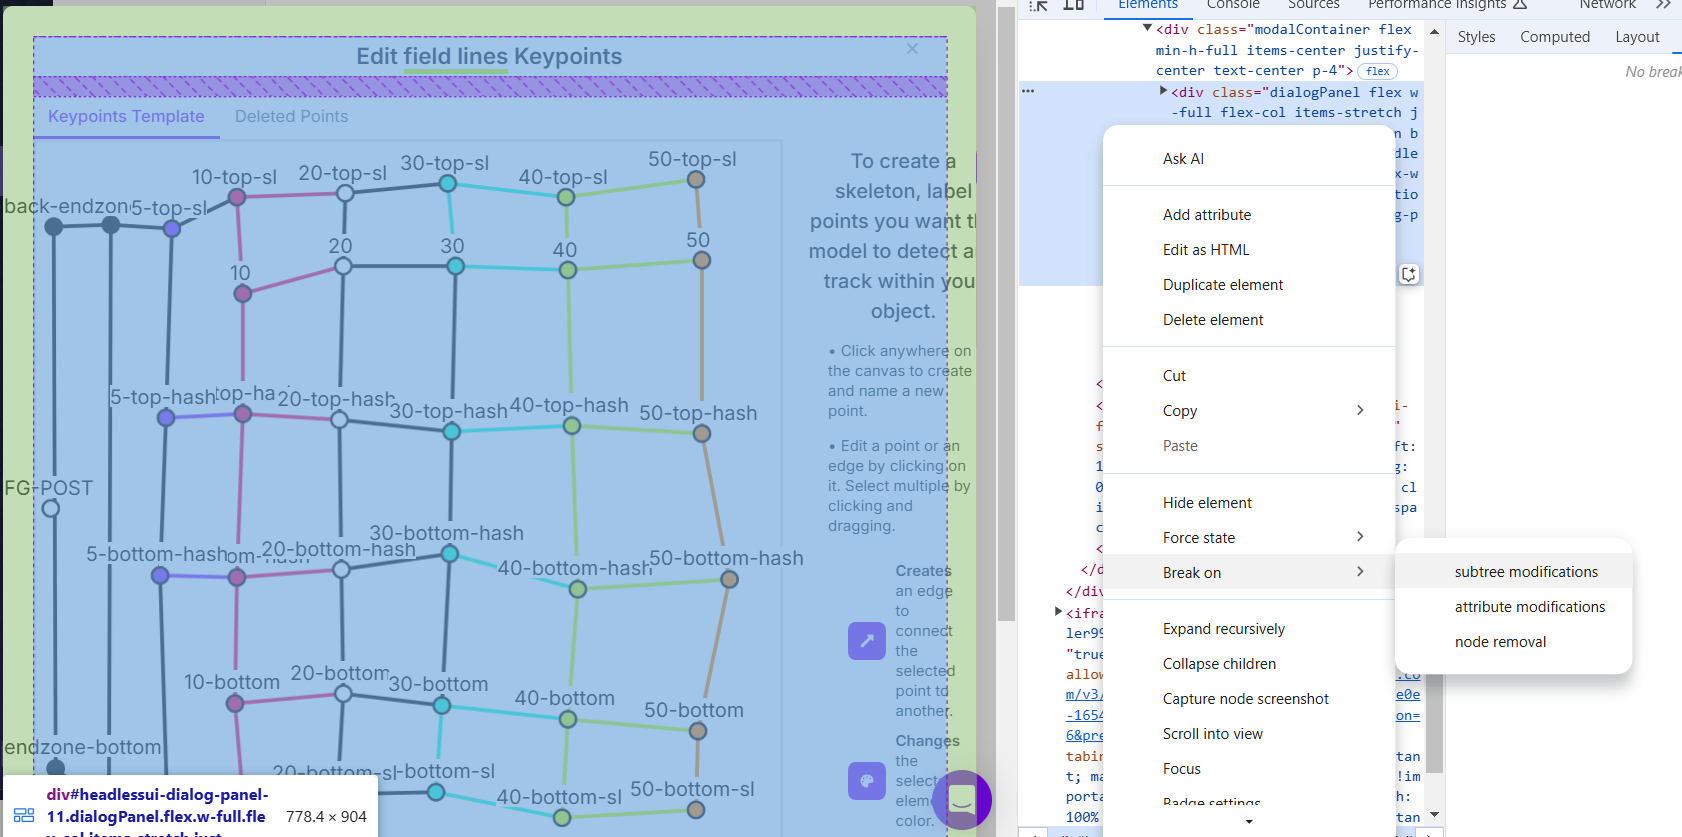This screenshot has width=1682, height=837.
Task: Click the create edge arrow icon
Action: 866,641
